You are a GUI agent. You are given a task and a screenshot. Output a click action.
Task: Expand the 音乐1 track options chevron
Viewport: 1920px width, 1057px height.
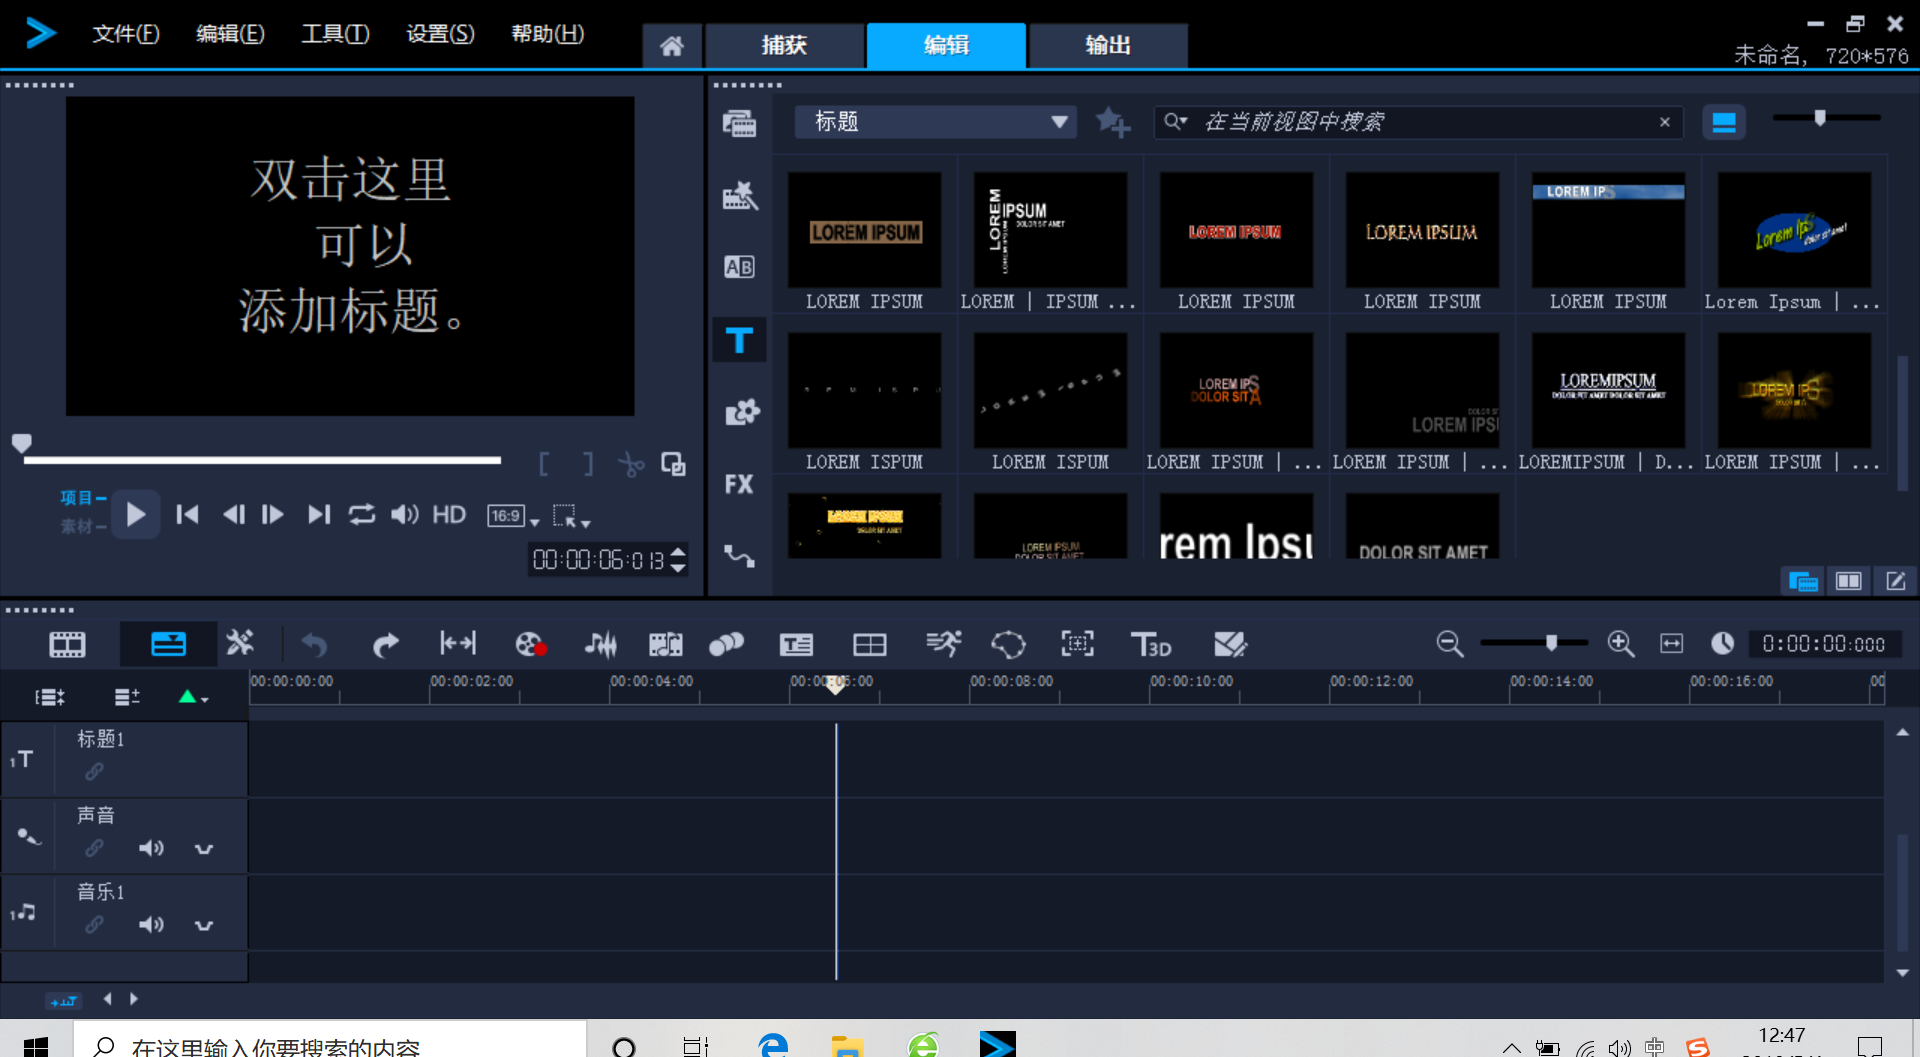coord(204,926)
